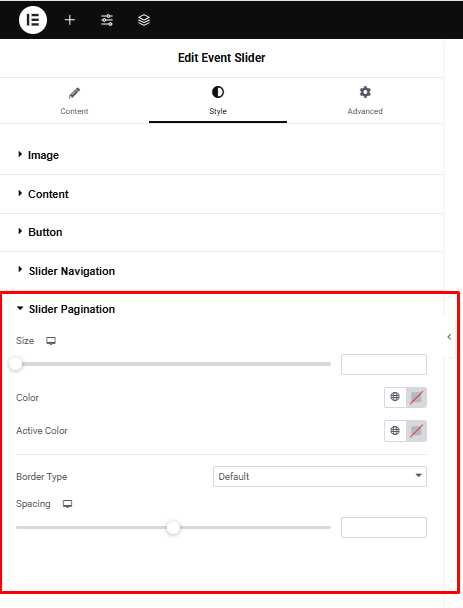The image size is (463, 608).
Task: Toggle responsive device icon next to Size
Action: [51, 341]
